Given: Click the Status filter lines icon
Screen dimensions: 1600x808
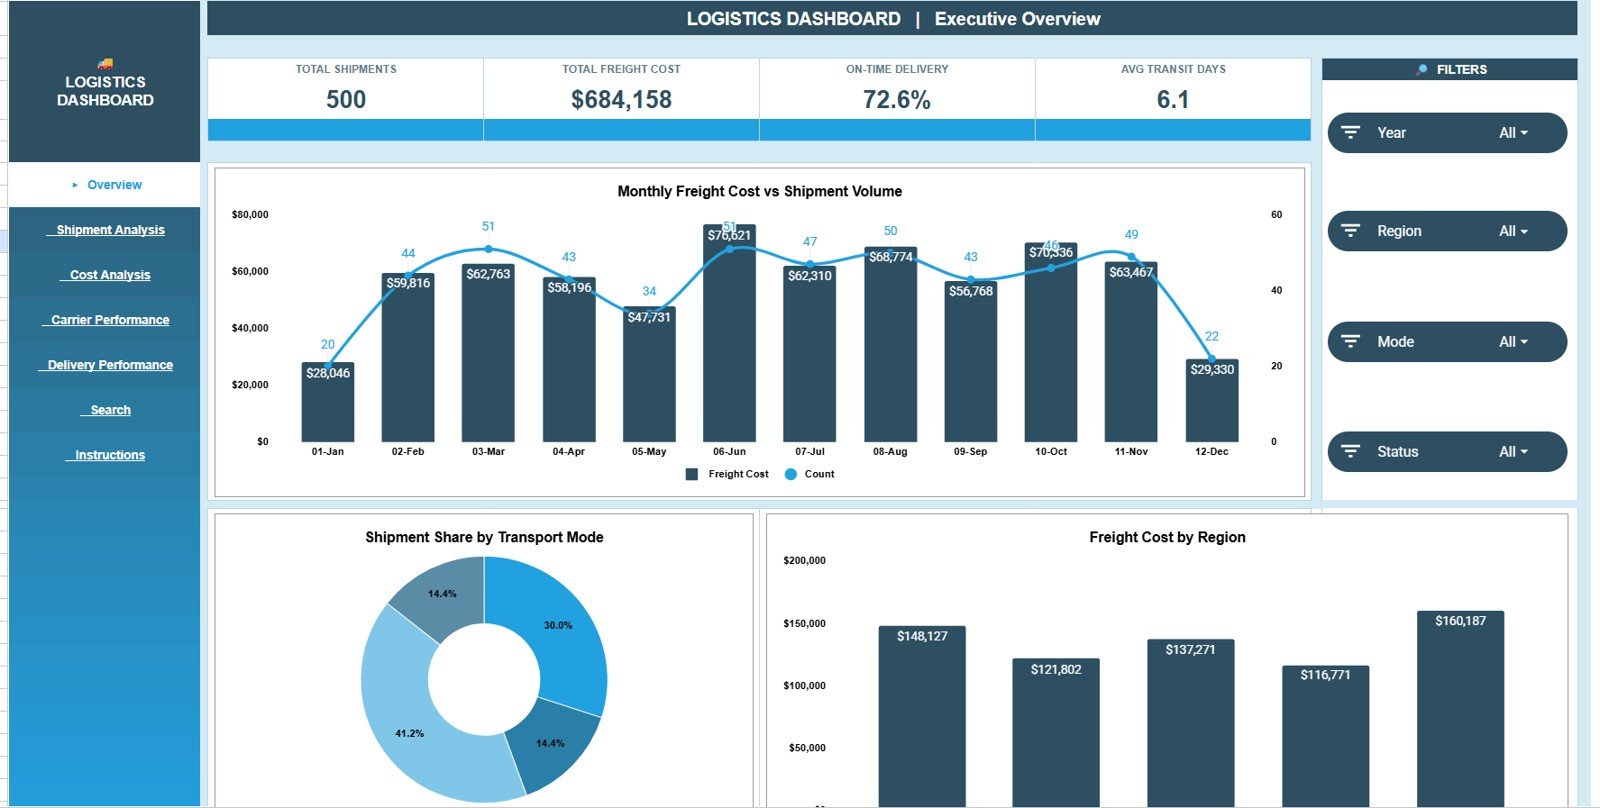Looking at the screenshot, I should pos(1350,452).
